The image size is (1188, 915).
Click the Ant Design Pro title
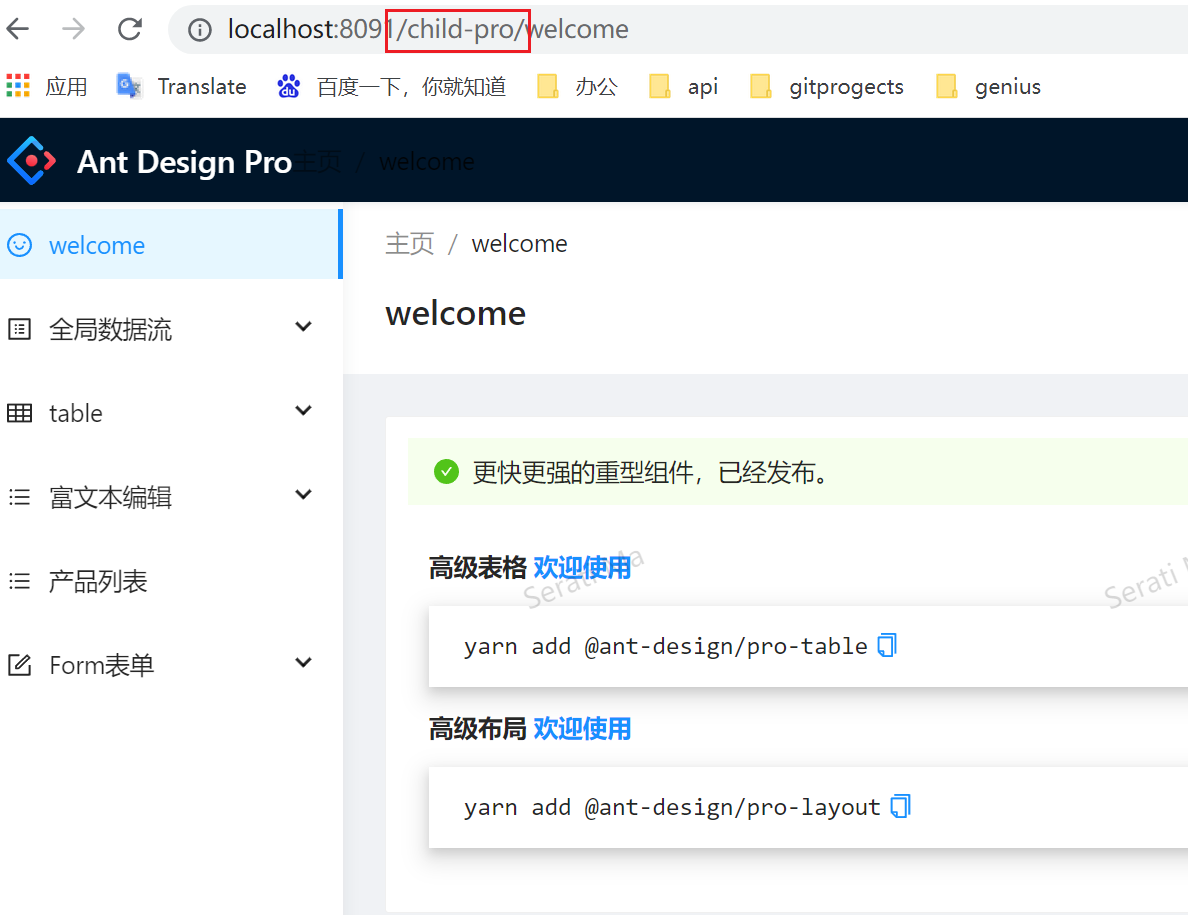[x=184, y=162]
